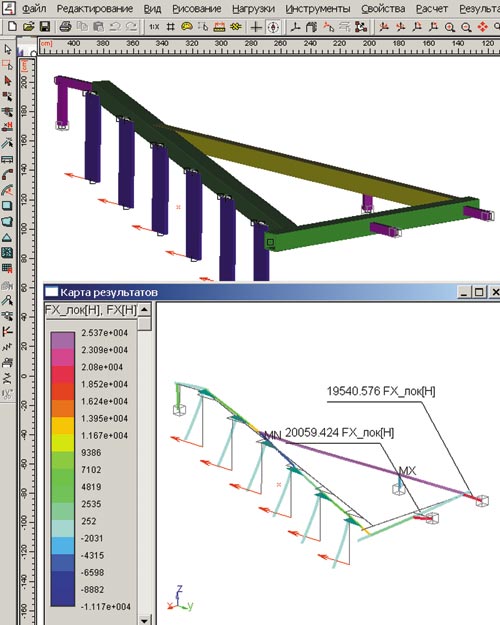The width and height of the screenshot is (500, 625).
Task: Open the Файл menu
Action: pos(34,8)
